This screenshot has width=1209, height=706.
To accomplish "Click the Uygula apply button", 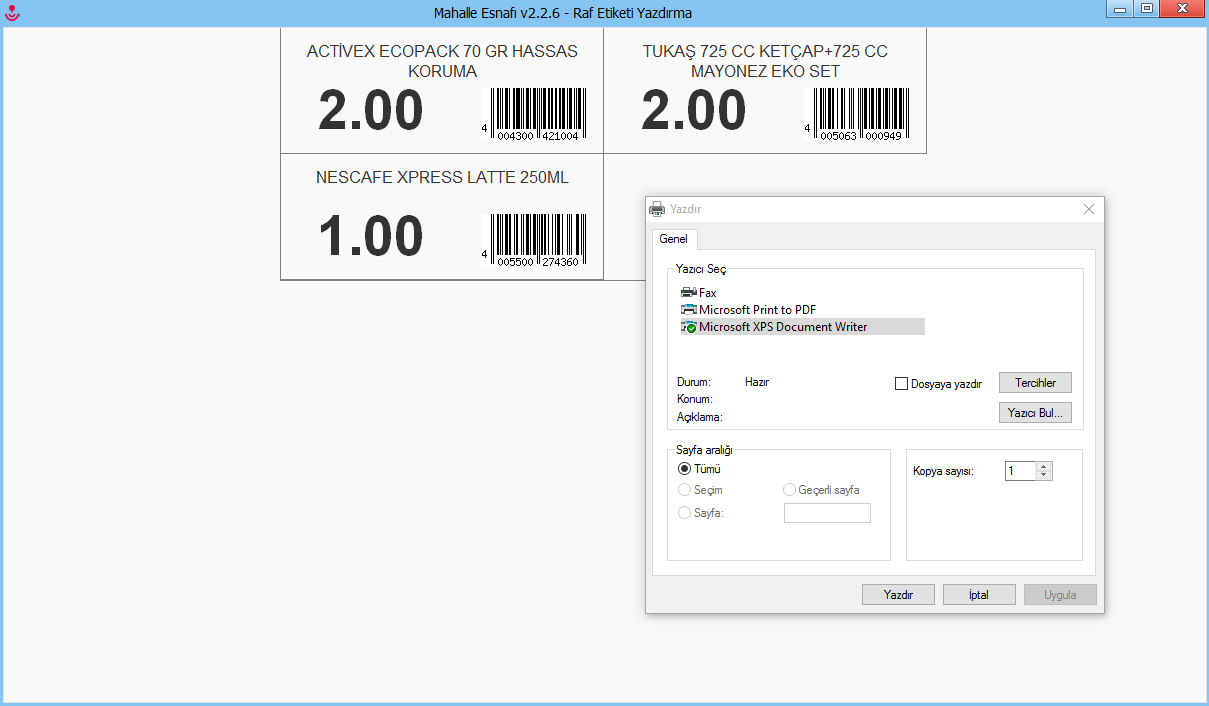I will pyautogui.click(x=1060, y=595).
